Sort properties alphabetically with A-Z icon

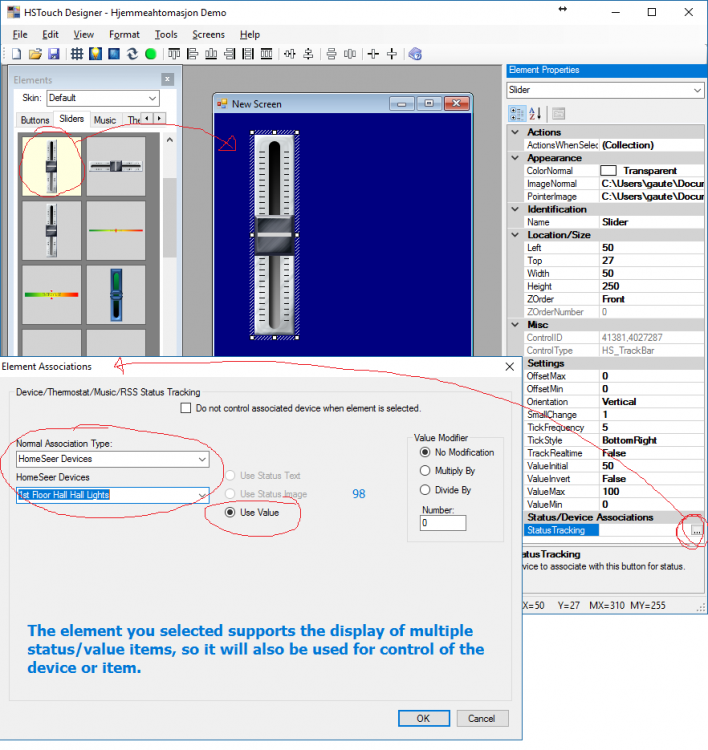pyautogui.click(x=535, y=113)
